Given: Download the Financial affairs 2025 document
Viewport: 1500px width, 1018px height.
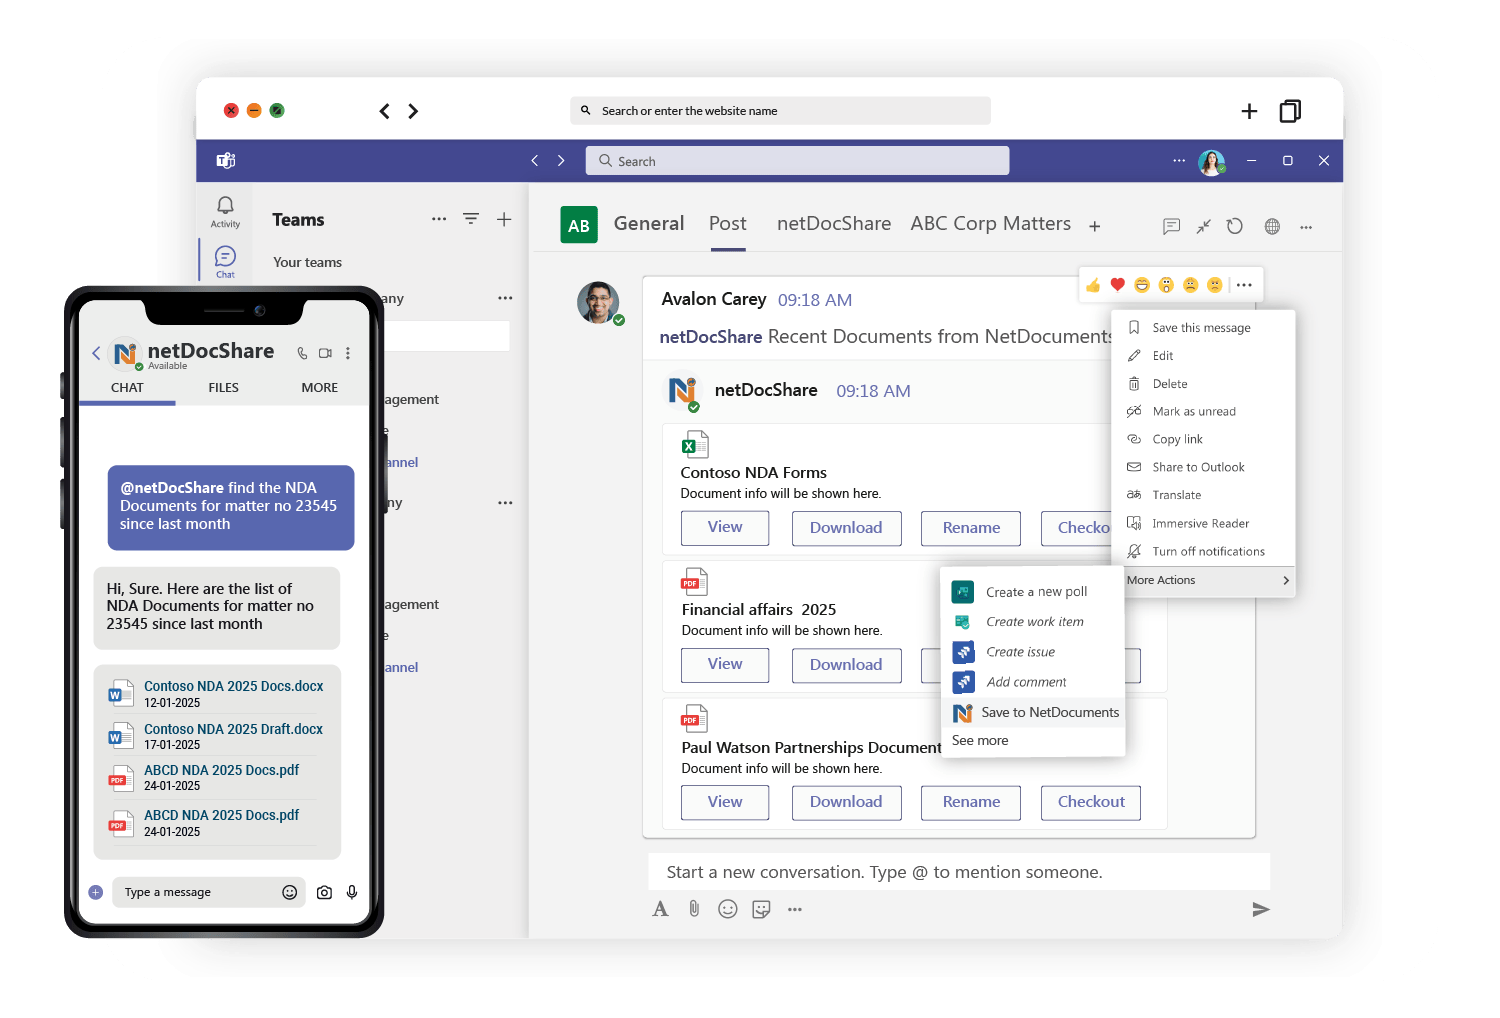Looking at the screenshot, I should 846,665.
